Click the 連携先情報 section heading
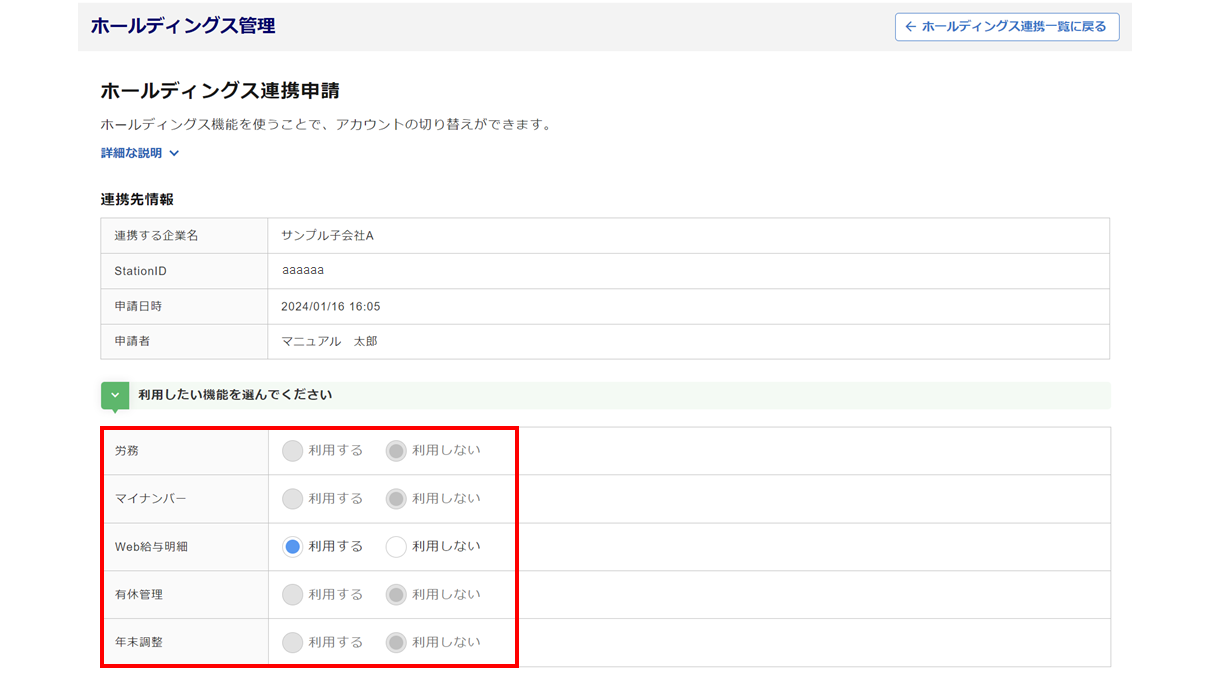This screenshot has width=1210, height=680. pos(137,200)
